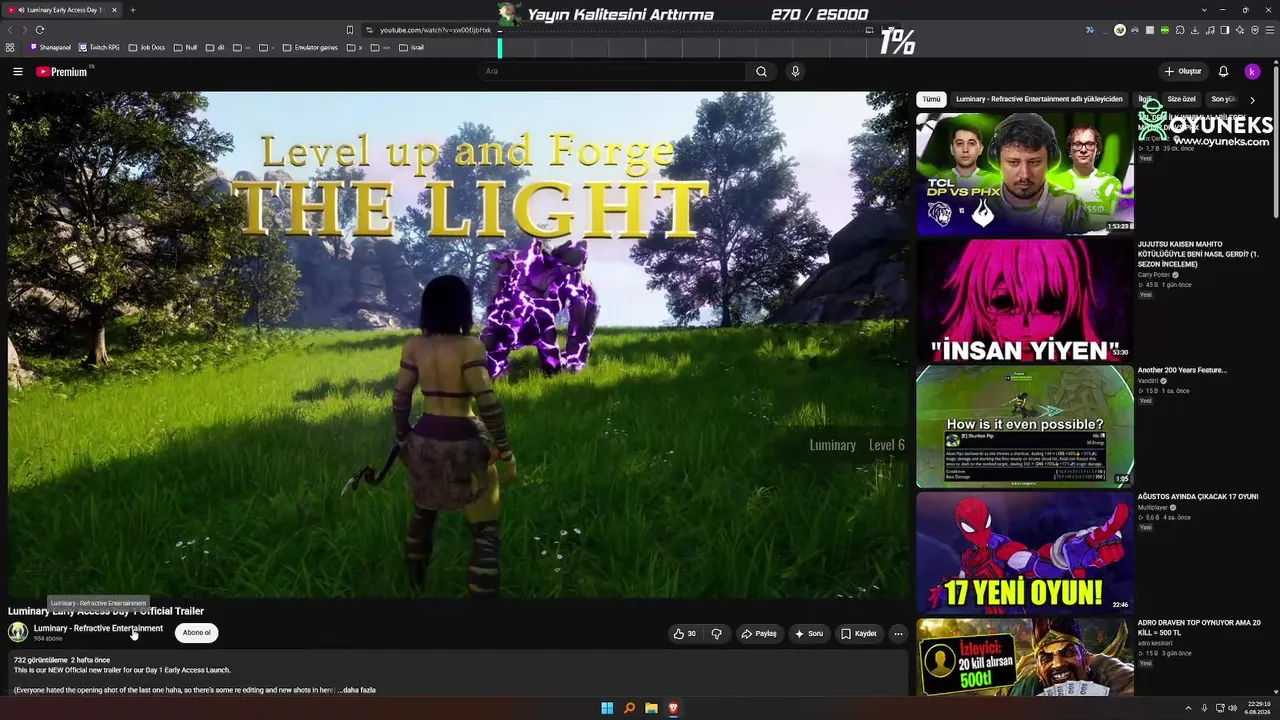Open JUJUTSU KAISEN MAHITO video title
Viewport: 1280px width, 720px height.
click(x=1198, y=254)
